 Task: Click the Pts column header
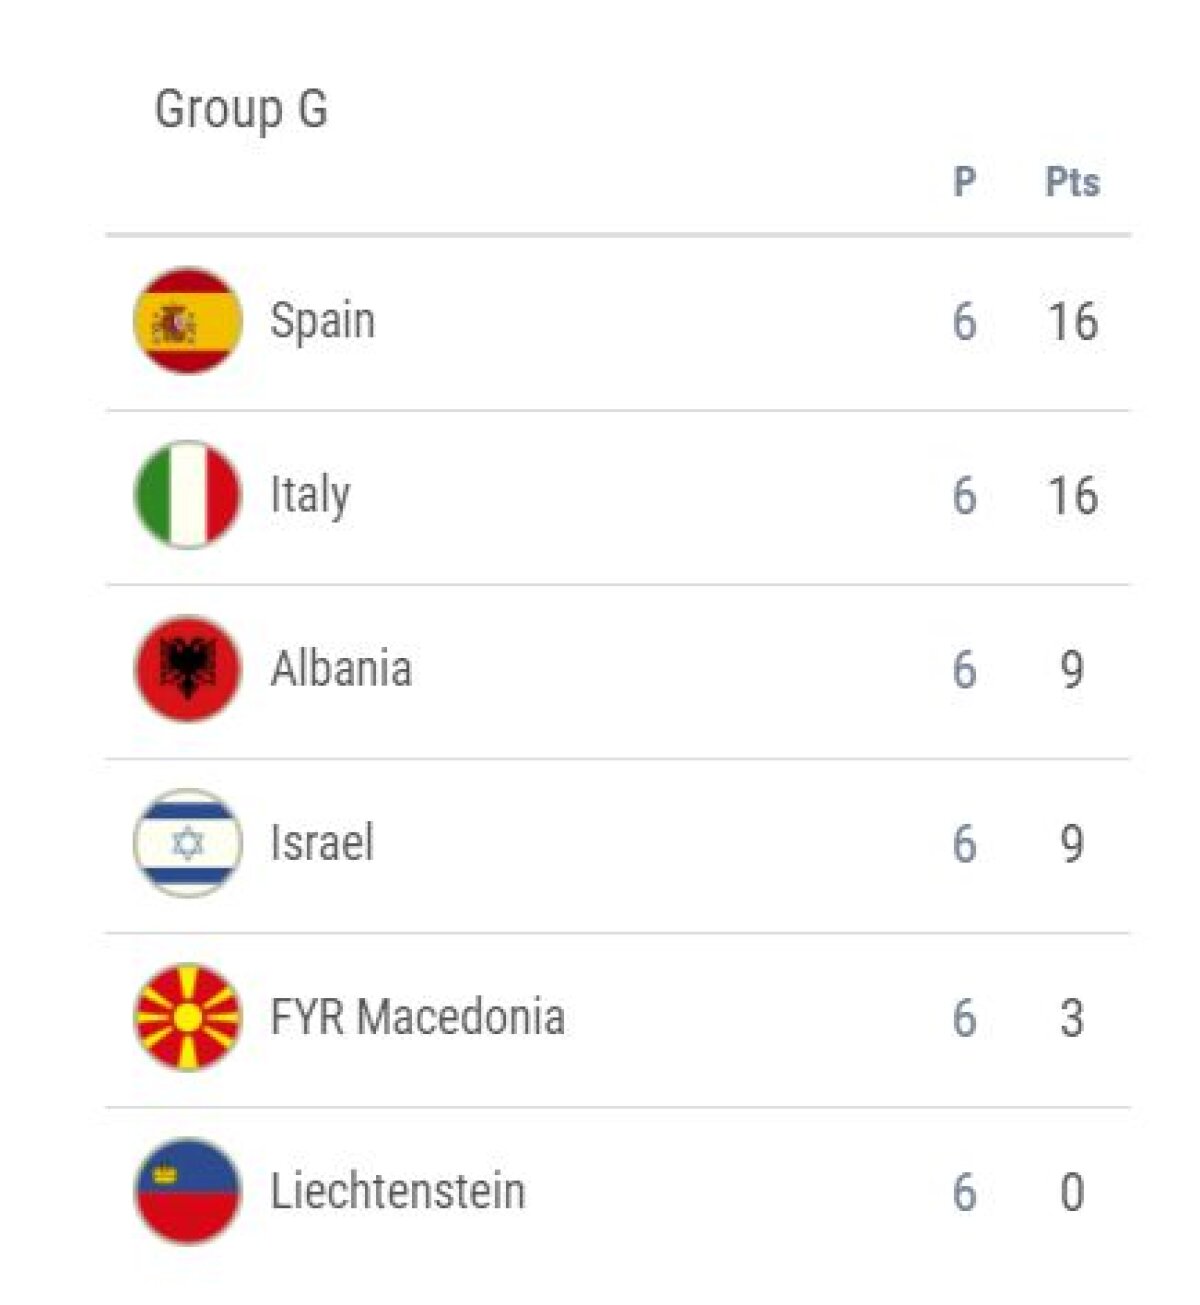[x=1072, y=182]
